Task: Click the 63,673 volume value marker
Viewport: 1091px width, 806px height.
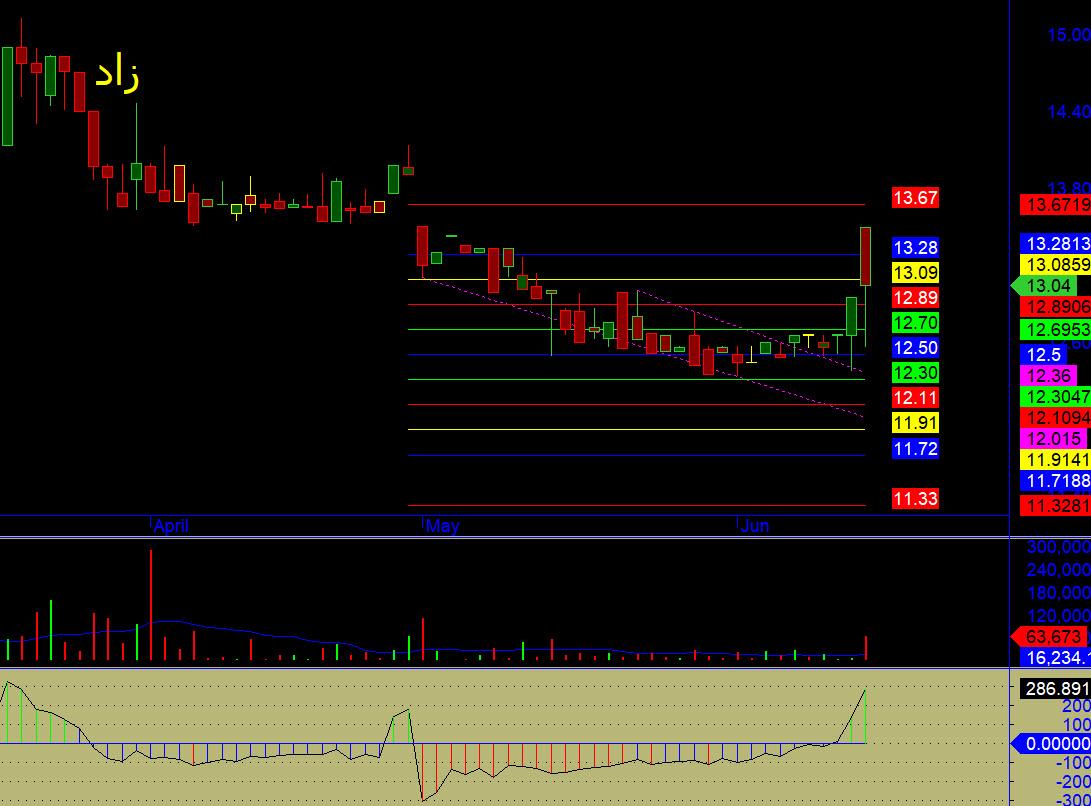Action: pyautogui.click(x=1049, y=636)
